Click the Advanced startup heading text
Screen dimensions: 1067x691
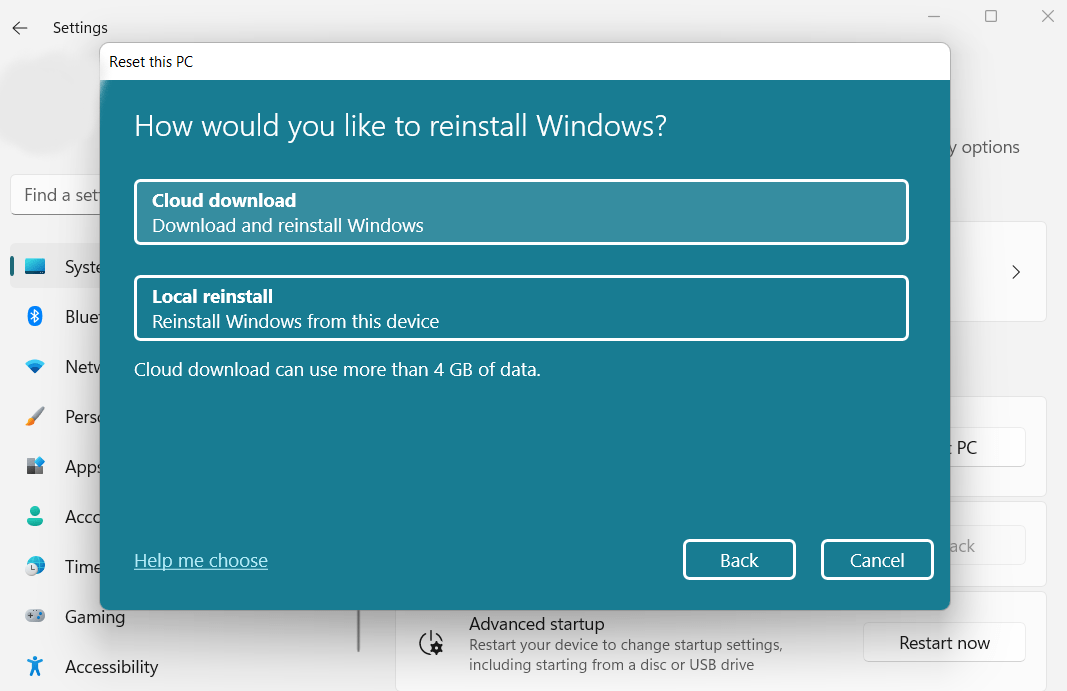pos(536,624)
